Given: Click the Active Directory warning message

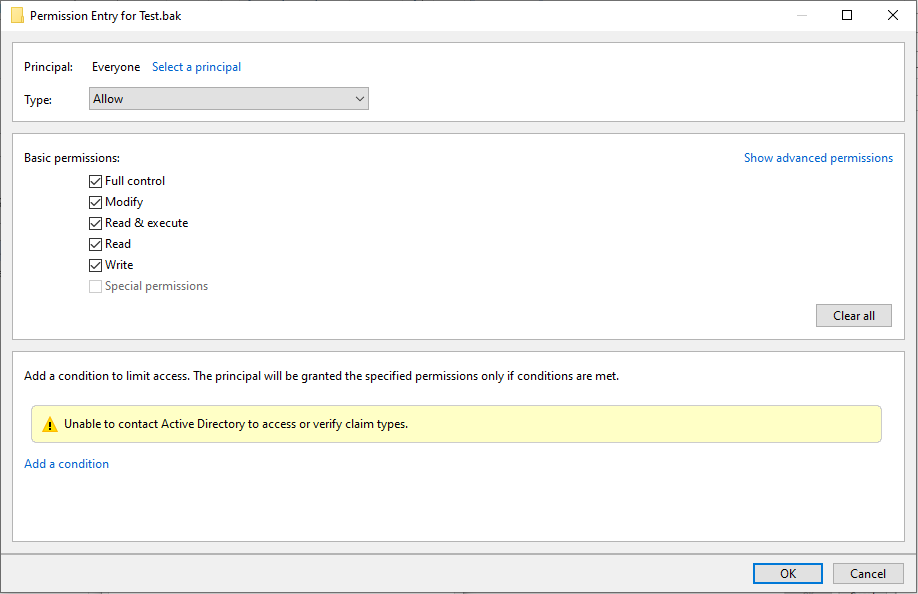Looking at the screenshot, I should [236, 424].
